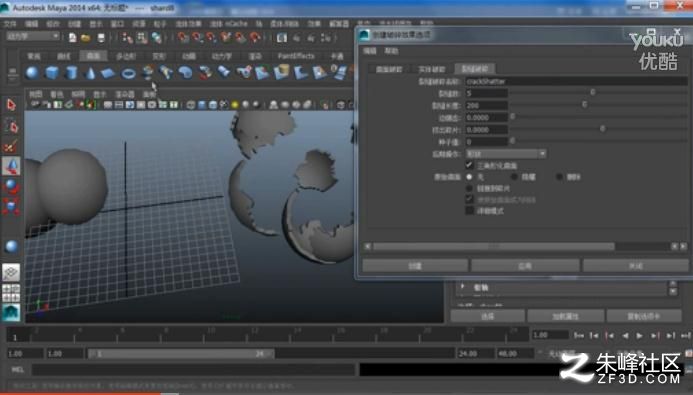693x395 pixels.
Task: Click the play forward button on timeline
Action: tap(639, 336)
